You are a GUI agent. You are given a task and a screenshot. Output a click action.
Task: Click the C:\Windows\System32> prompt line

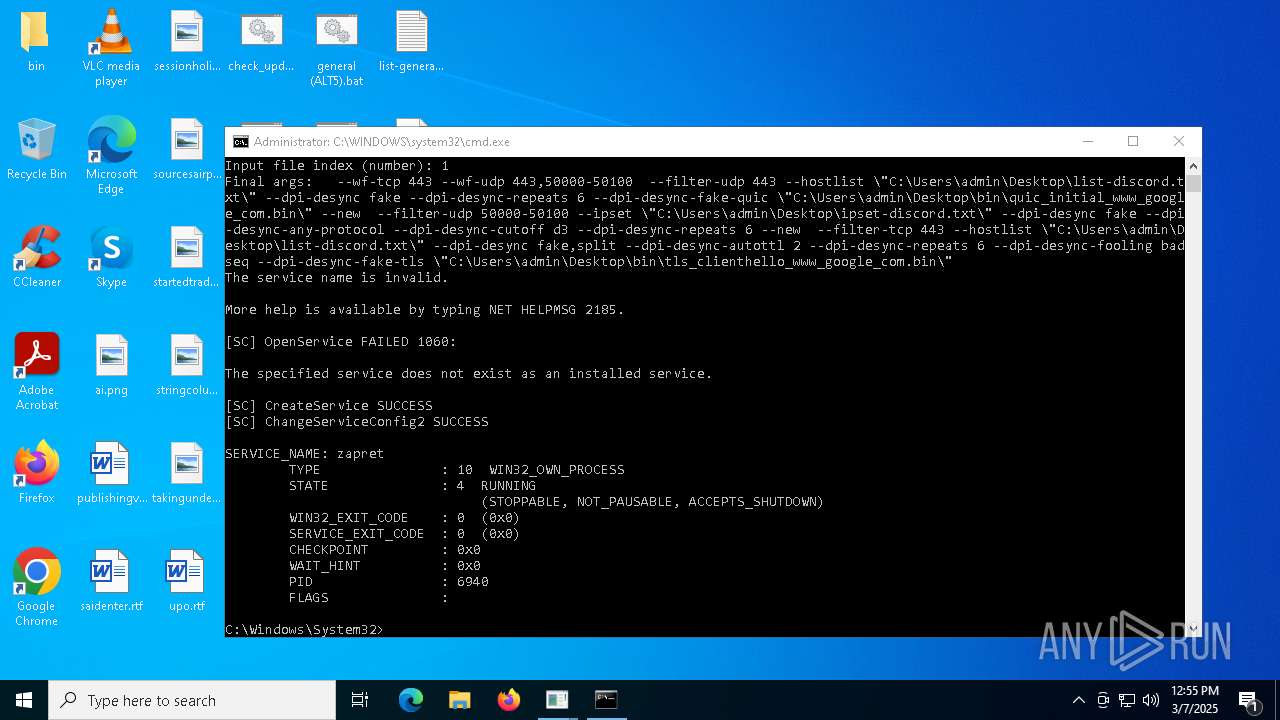tap(304, 630)
